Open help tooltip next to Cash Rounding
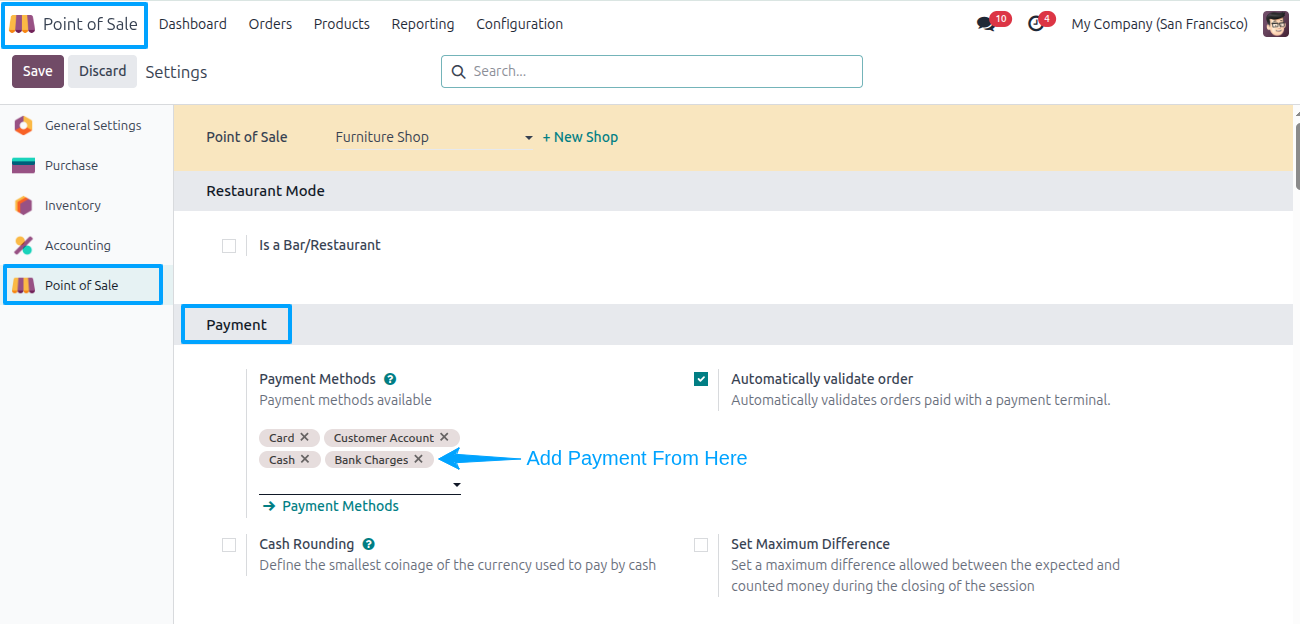 pyautogui.click(x=369, y=544)
